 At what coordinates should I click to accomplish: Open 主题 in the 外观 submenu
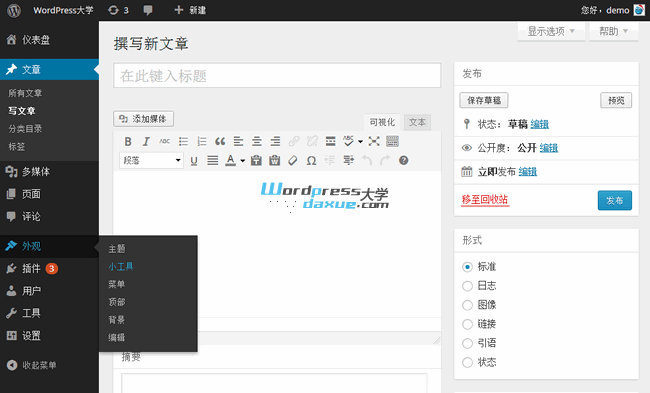[117, 249]
